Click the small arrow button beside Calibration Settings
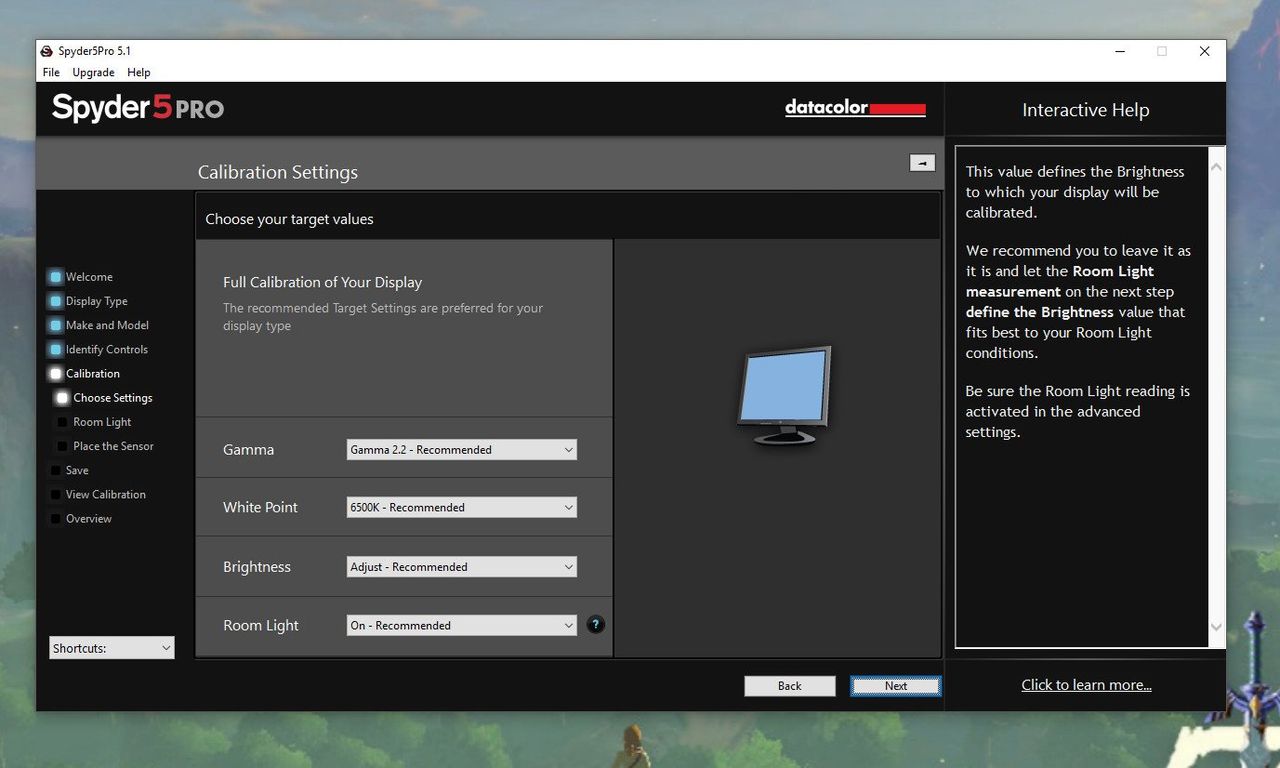This screenshot has width=1280, height=768. [922, 163]
